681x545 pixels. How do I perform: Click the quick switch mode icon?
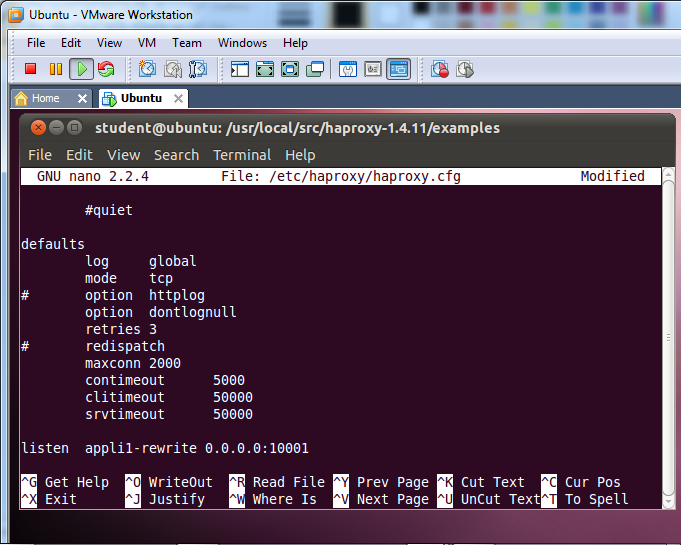pos(265,69)
